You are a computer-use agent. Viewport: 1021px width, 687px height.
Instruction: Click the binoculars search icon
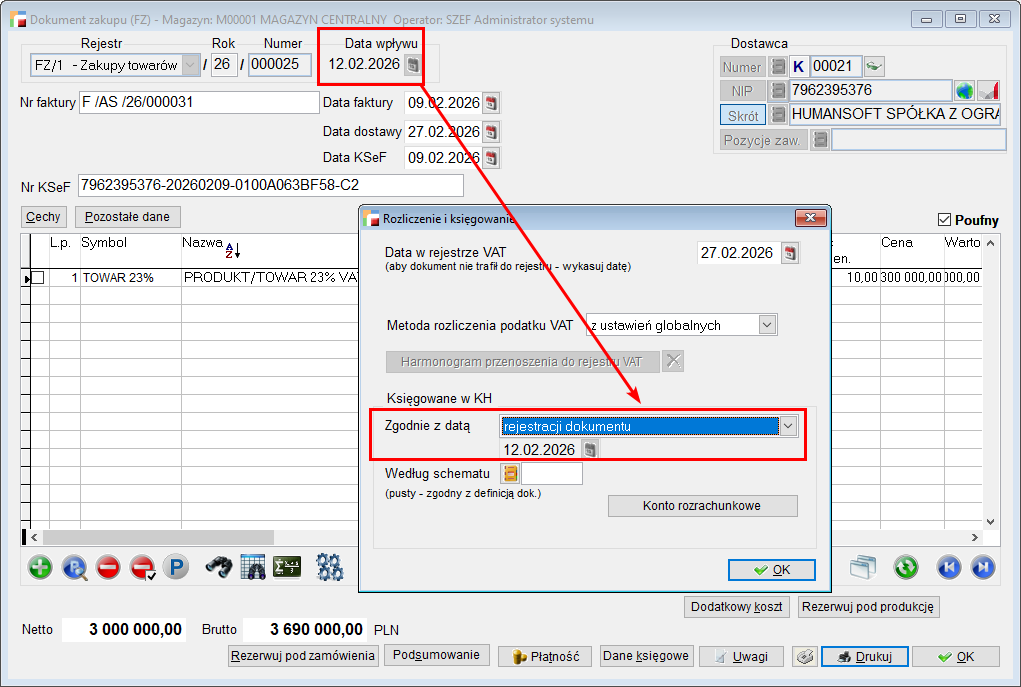tap(219, 568)
